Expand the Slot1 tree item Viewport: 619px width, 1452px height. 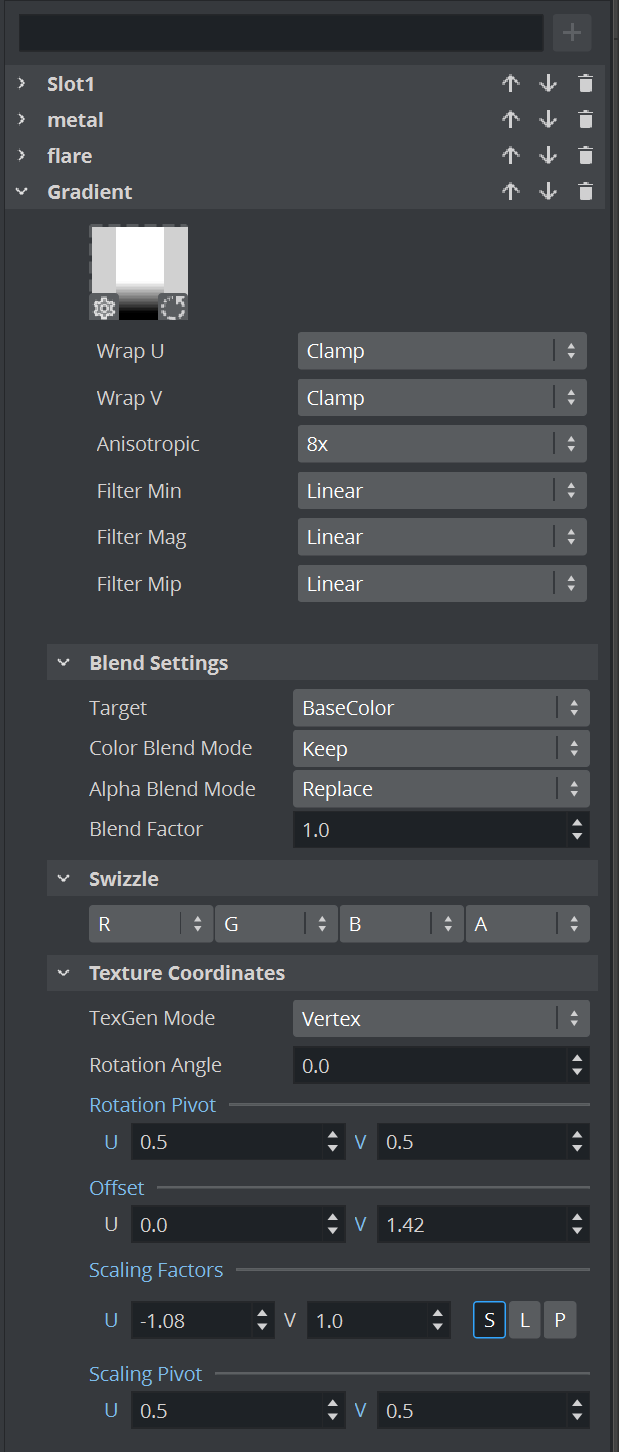pos(22,84)
